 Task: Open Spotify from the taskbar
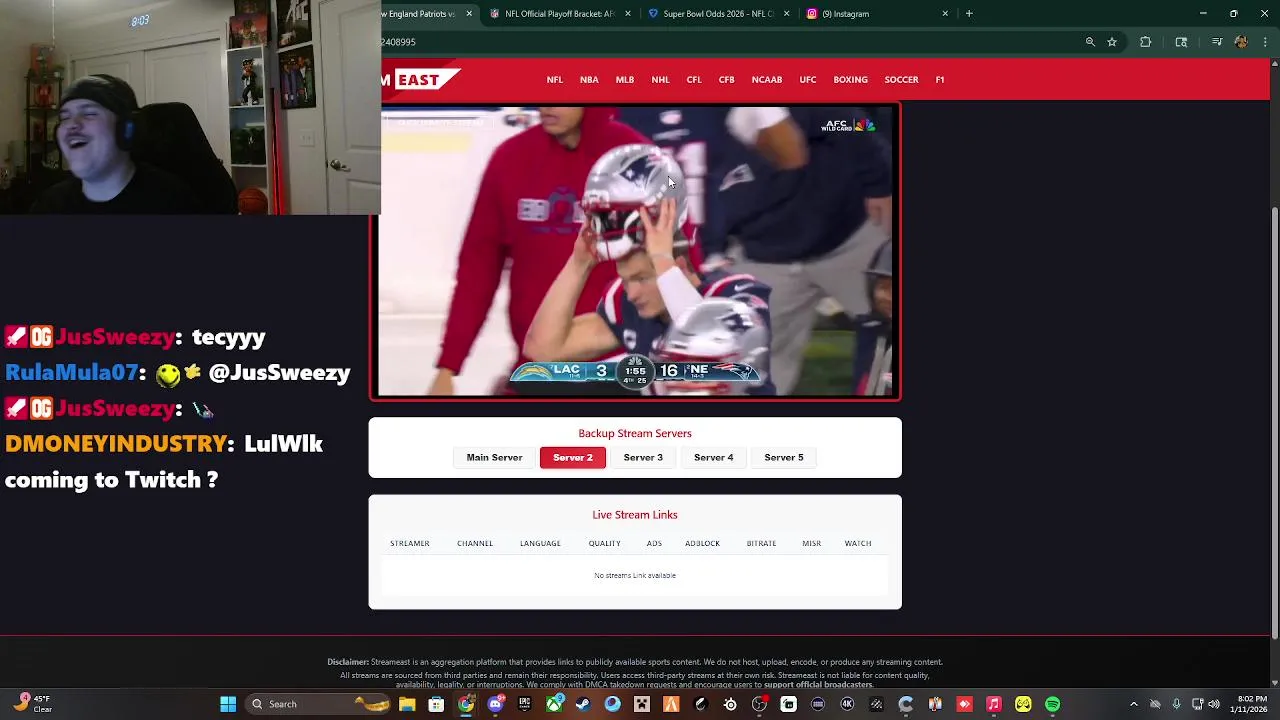(x=1052, y=704)
